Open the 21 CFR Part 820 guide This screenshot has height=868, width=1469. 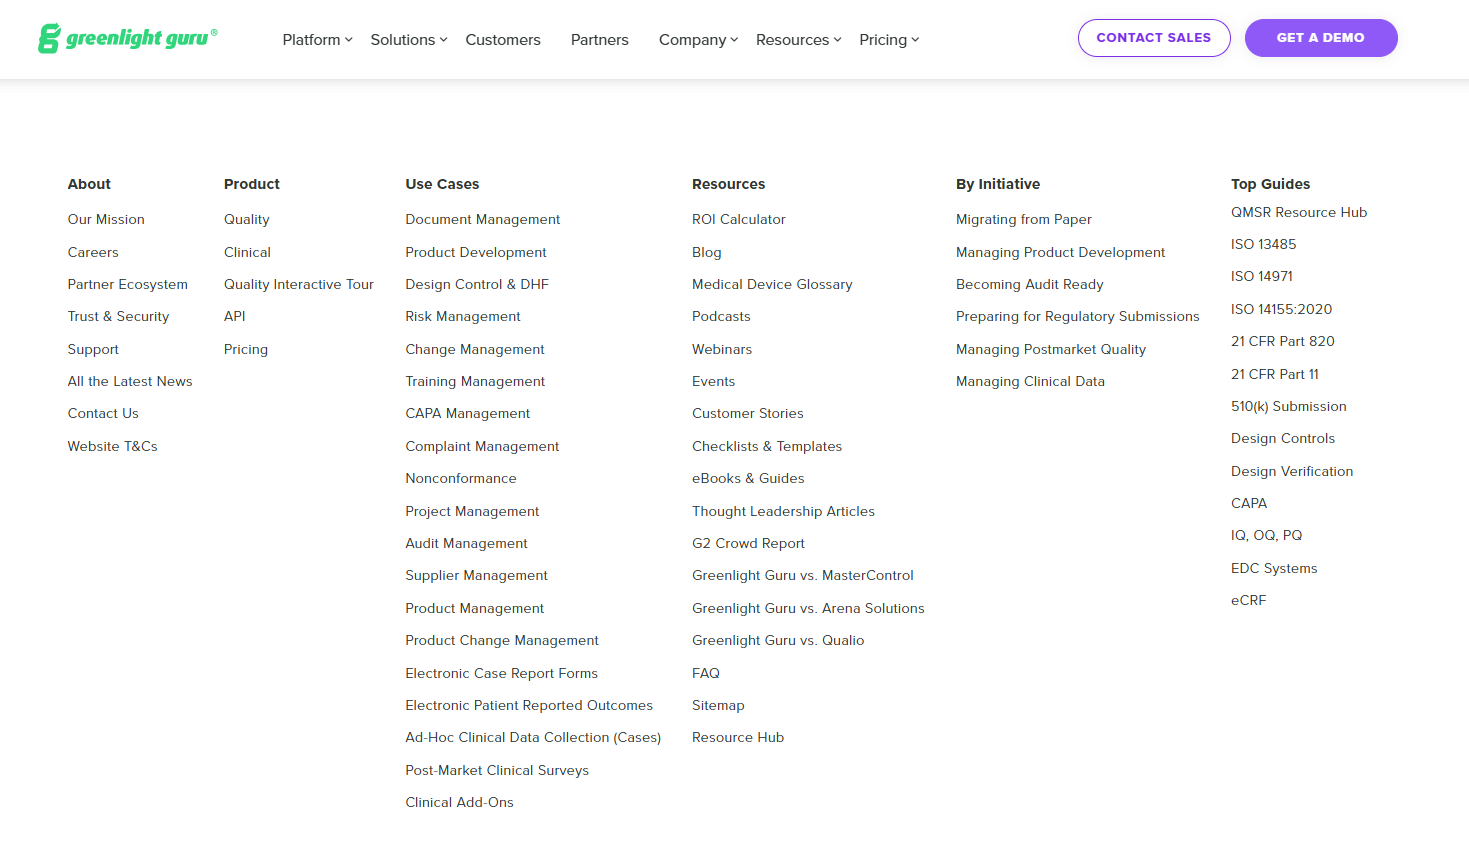pyautogui.click(x=1283, y=341)
